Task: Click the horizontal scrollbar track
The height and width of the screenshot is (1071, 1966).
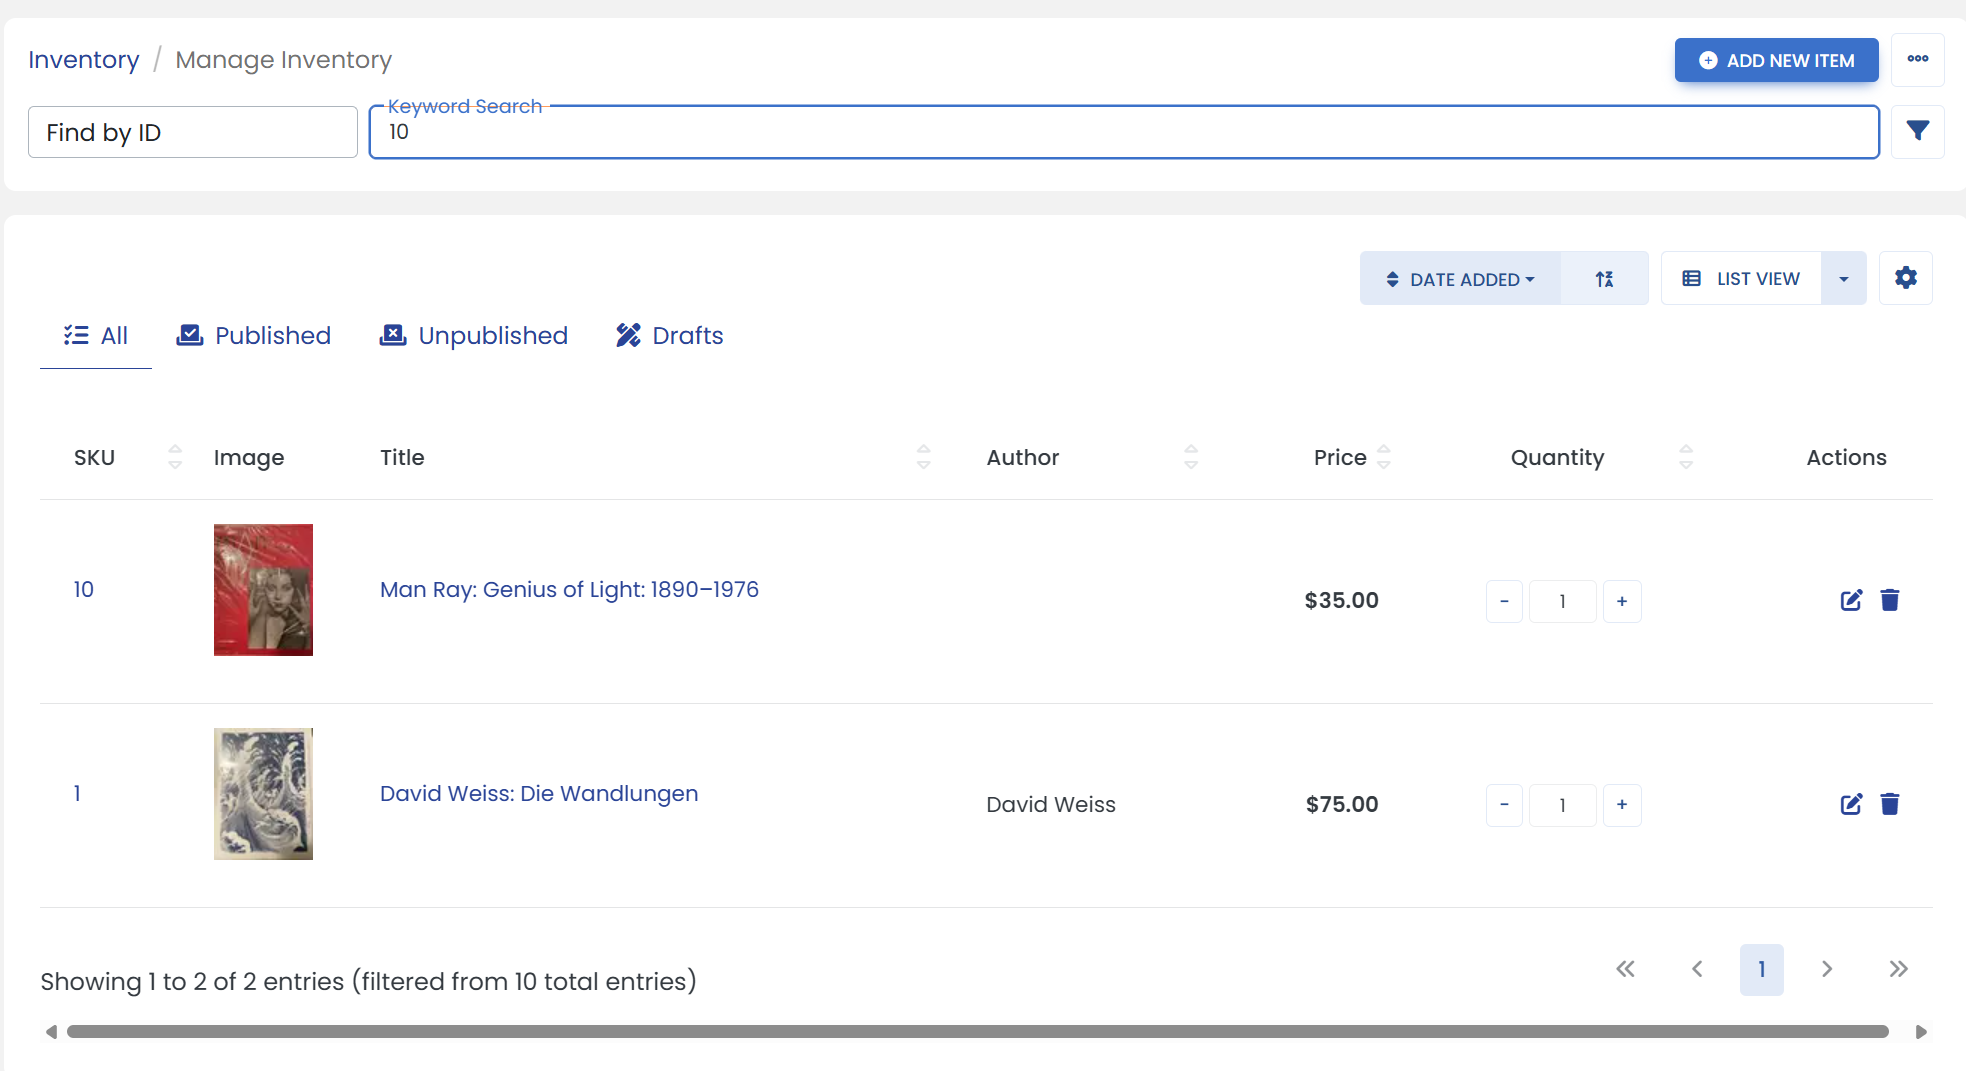Action: coord(977,1031)
